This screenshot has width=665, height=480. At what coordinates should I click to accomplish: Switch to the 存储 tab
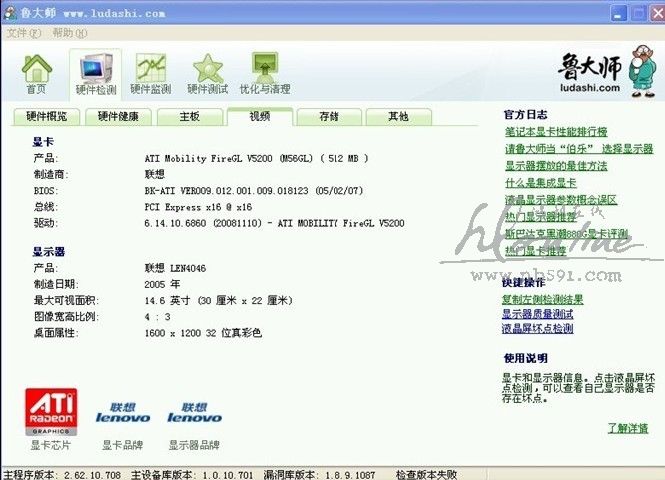point(329,117)
